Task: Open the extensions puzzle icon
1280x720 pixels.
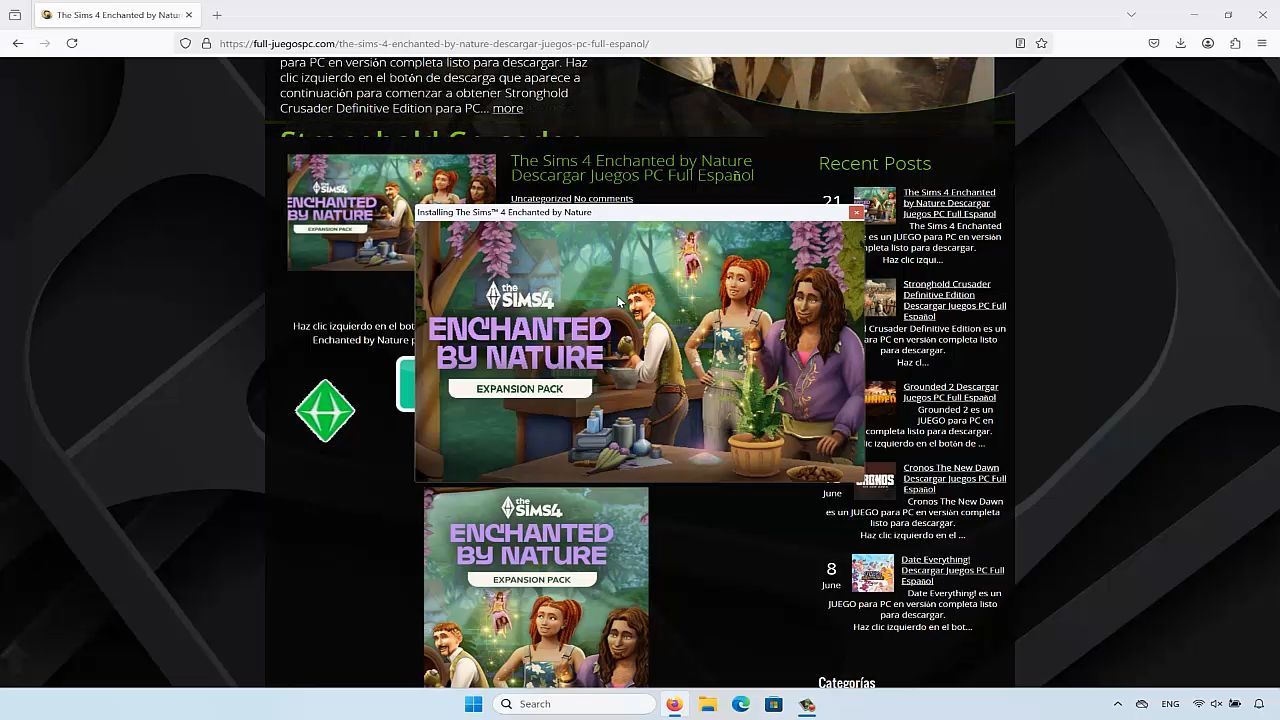Action: (1235, 43)
